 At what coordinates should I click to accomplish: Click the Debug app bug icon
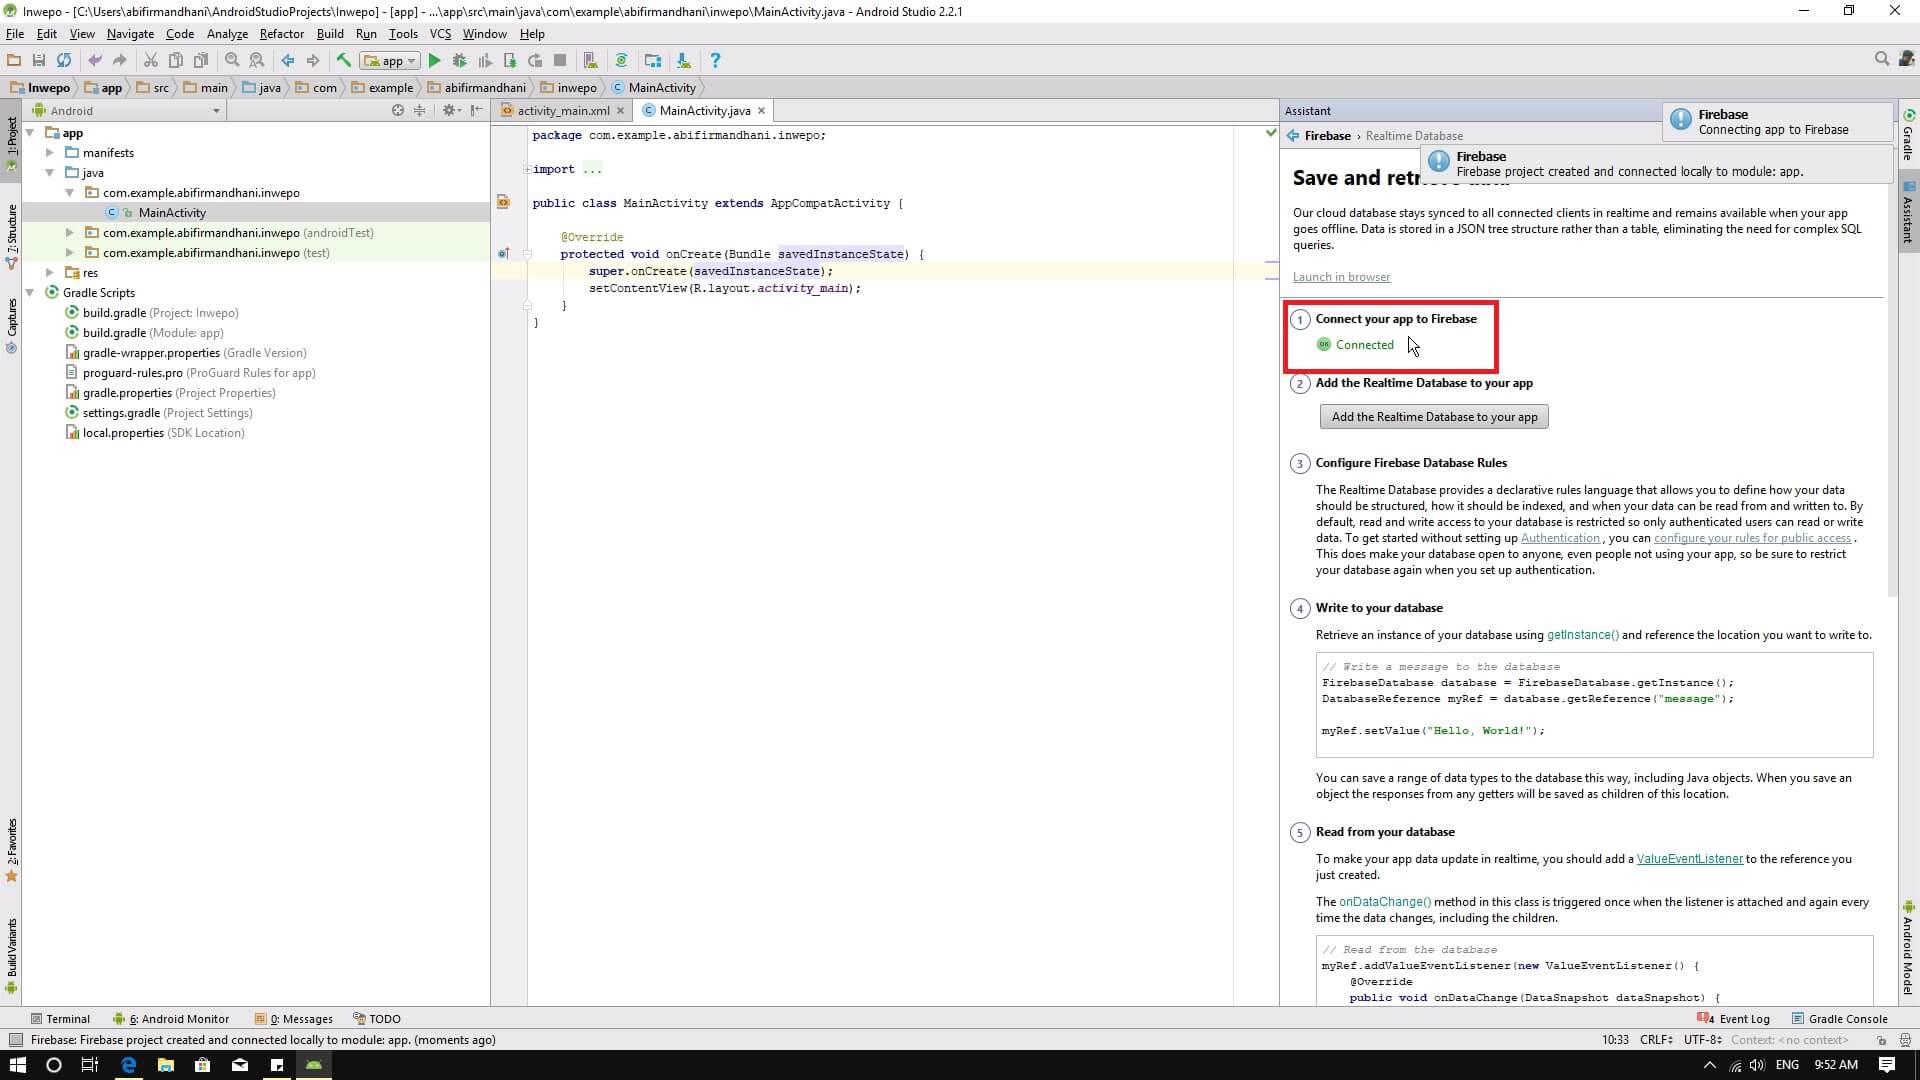[459, 61]
